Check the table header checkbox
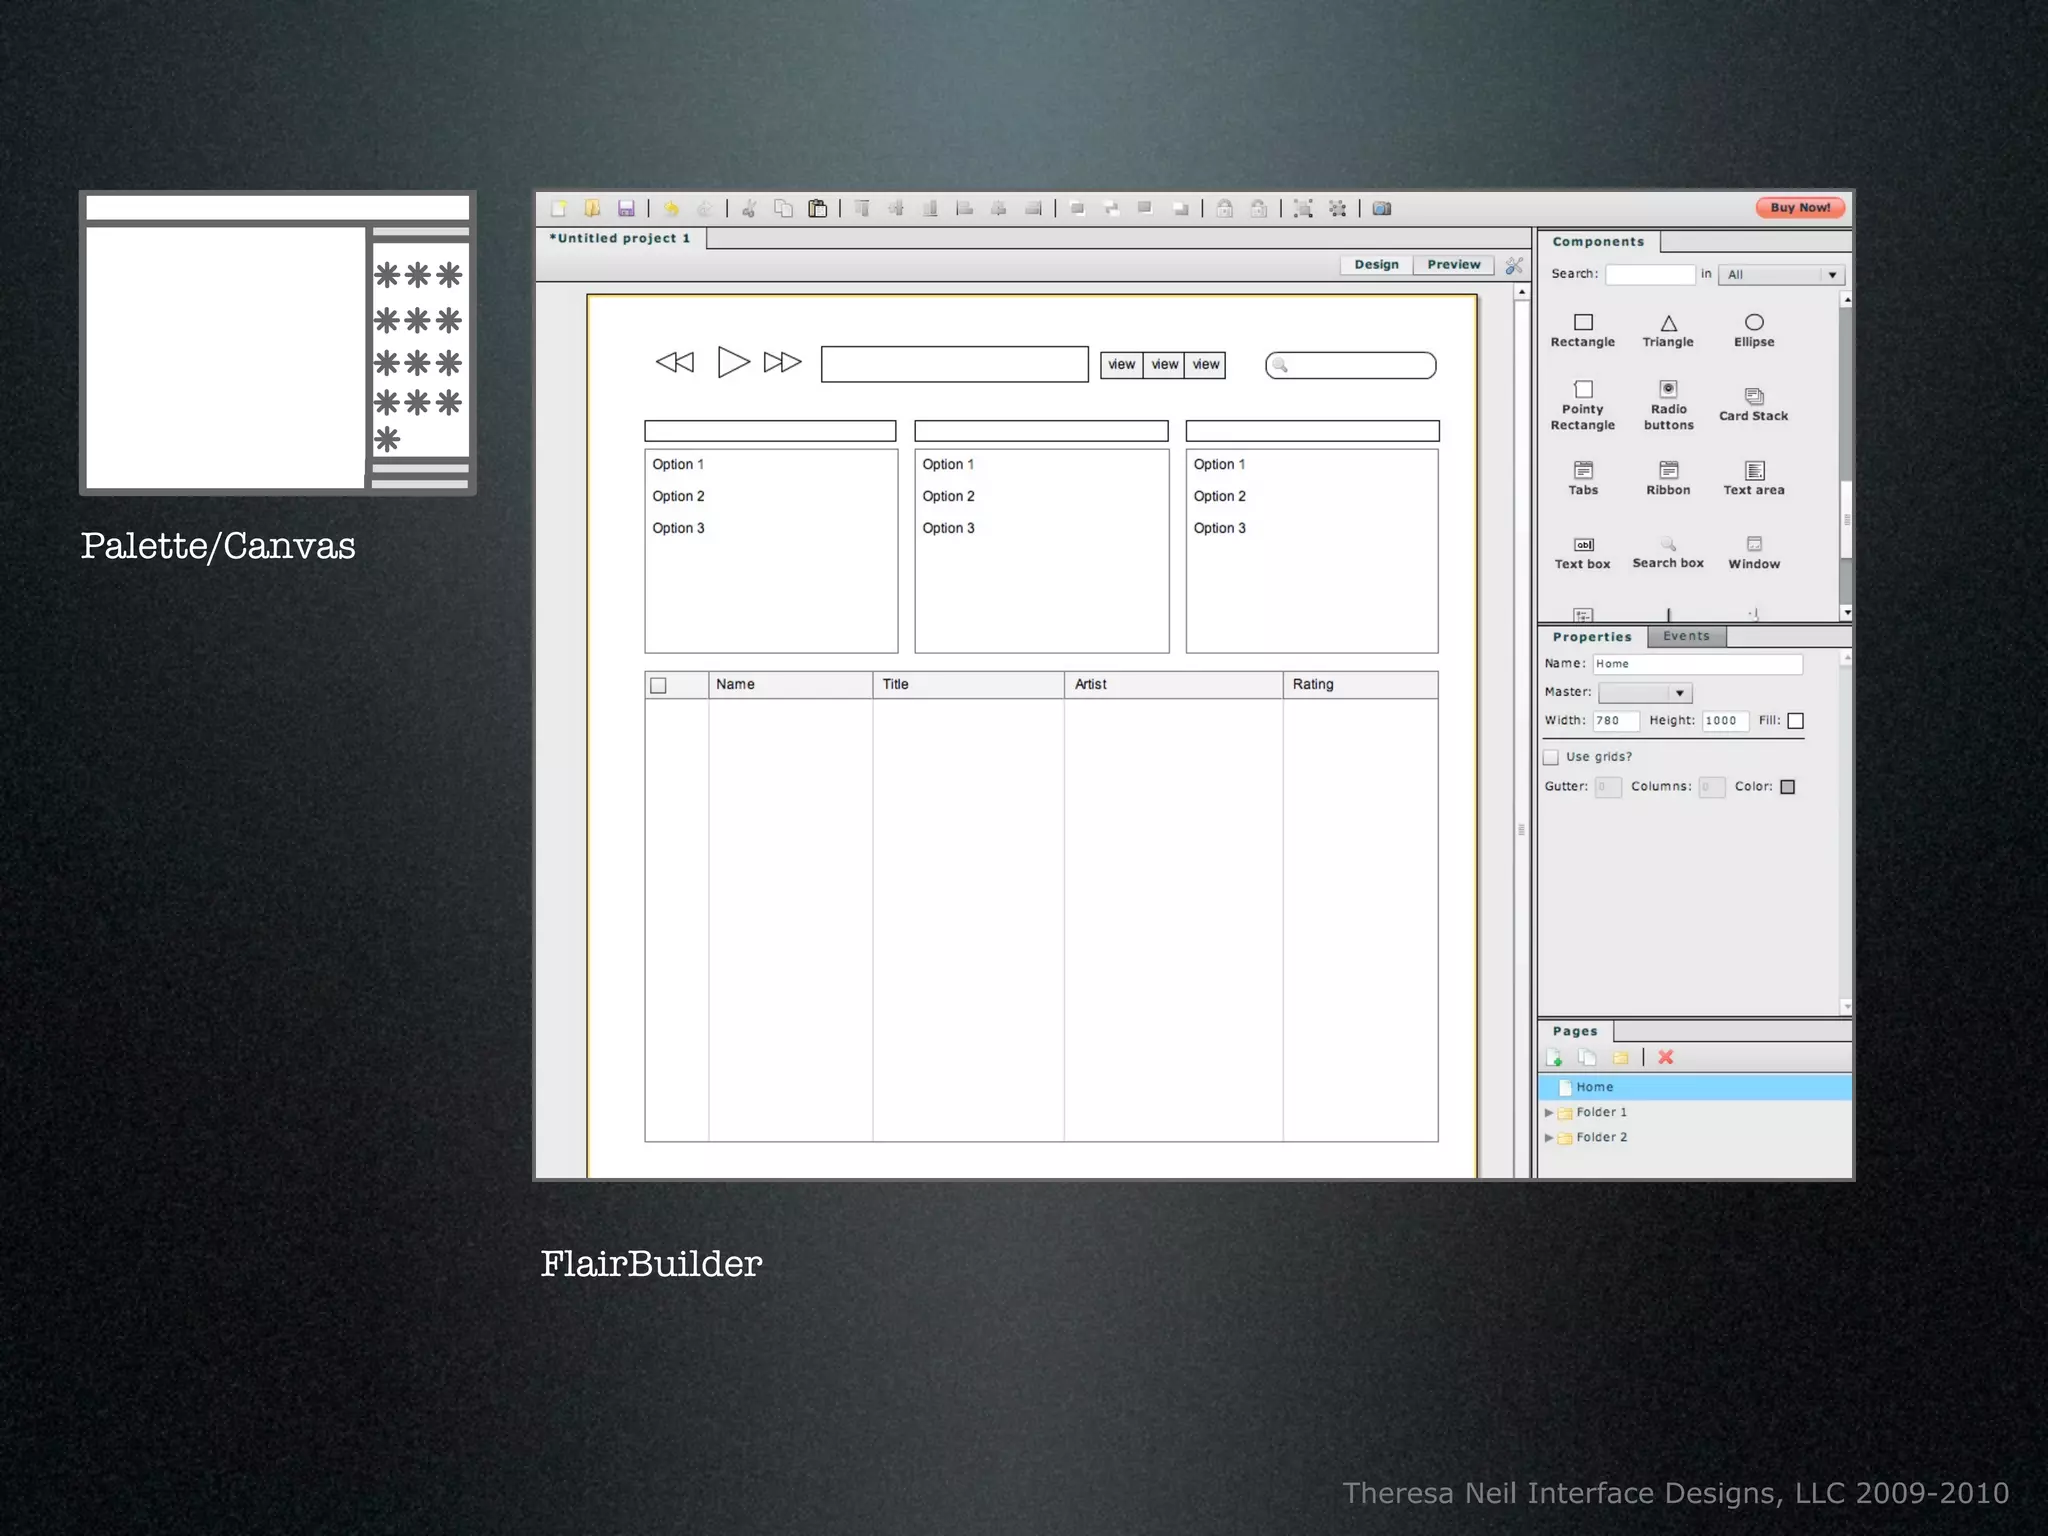2048x1536 pixels. [x=658, y=685]
